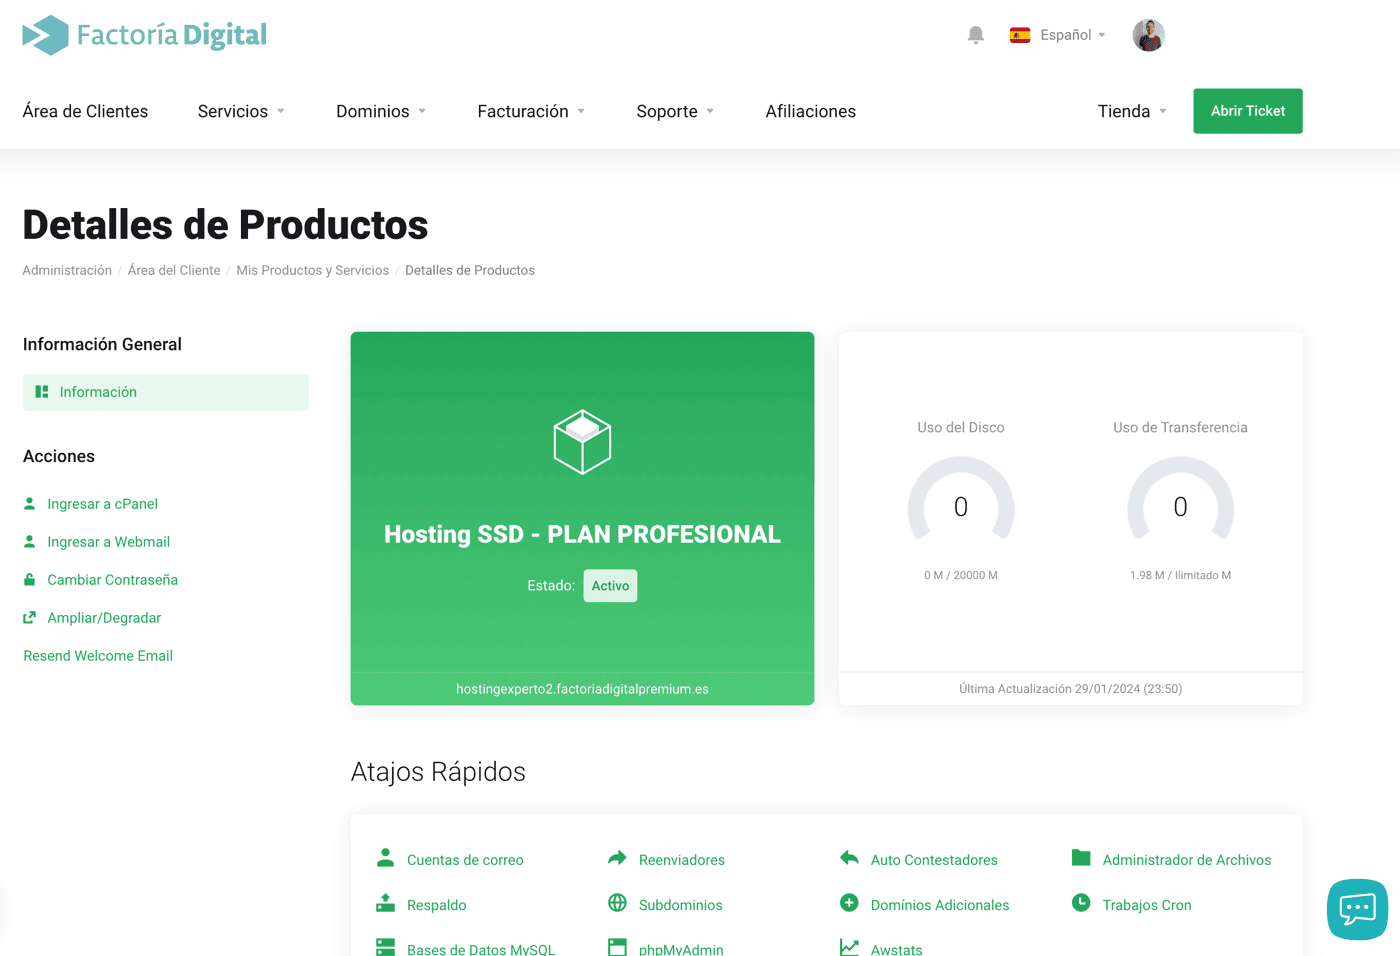Click the Spanish flag icon

1020,35
